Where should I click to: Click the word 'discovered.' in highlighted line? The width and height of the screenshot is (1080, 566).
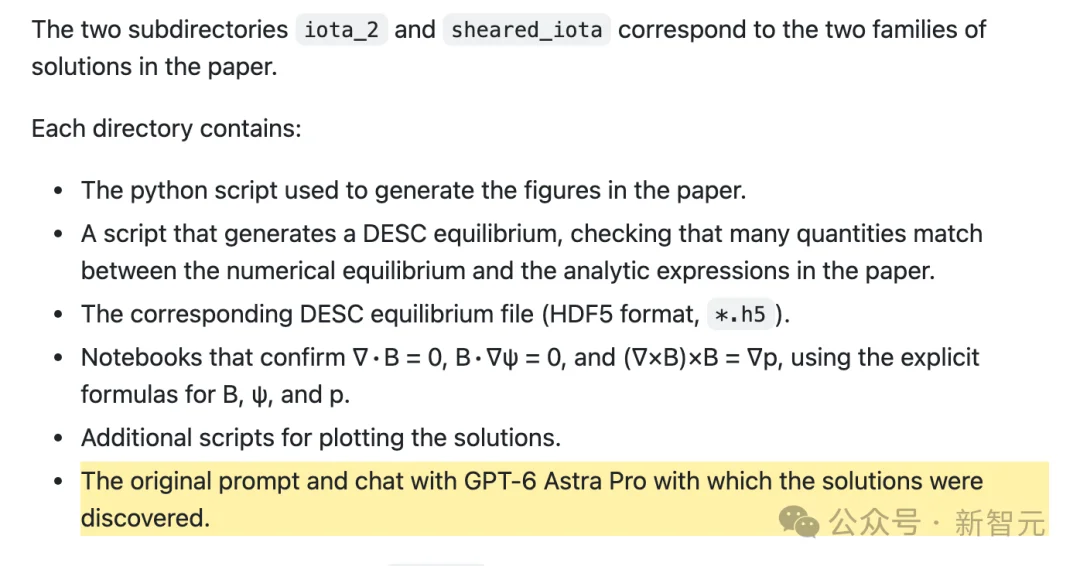pyautogui.click(x=145, y=518)
